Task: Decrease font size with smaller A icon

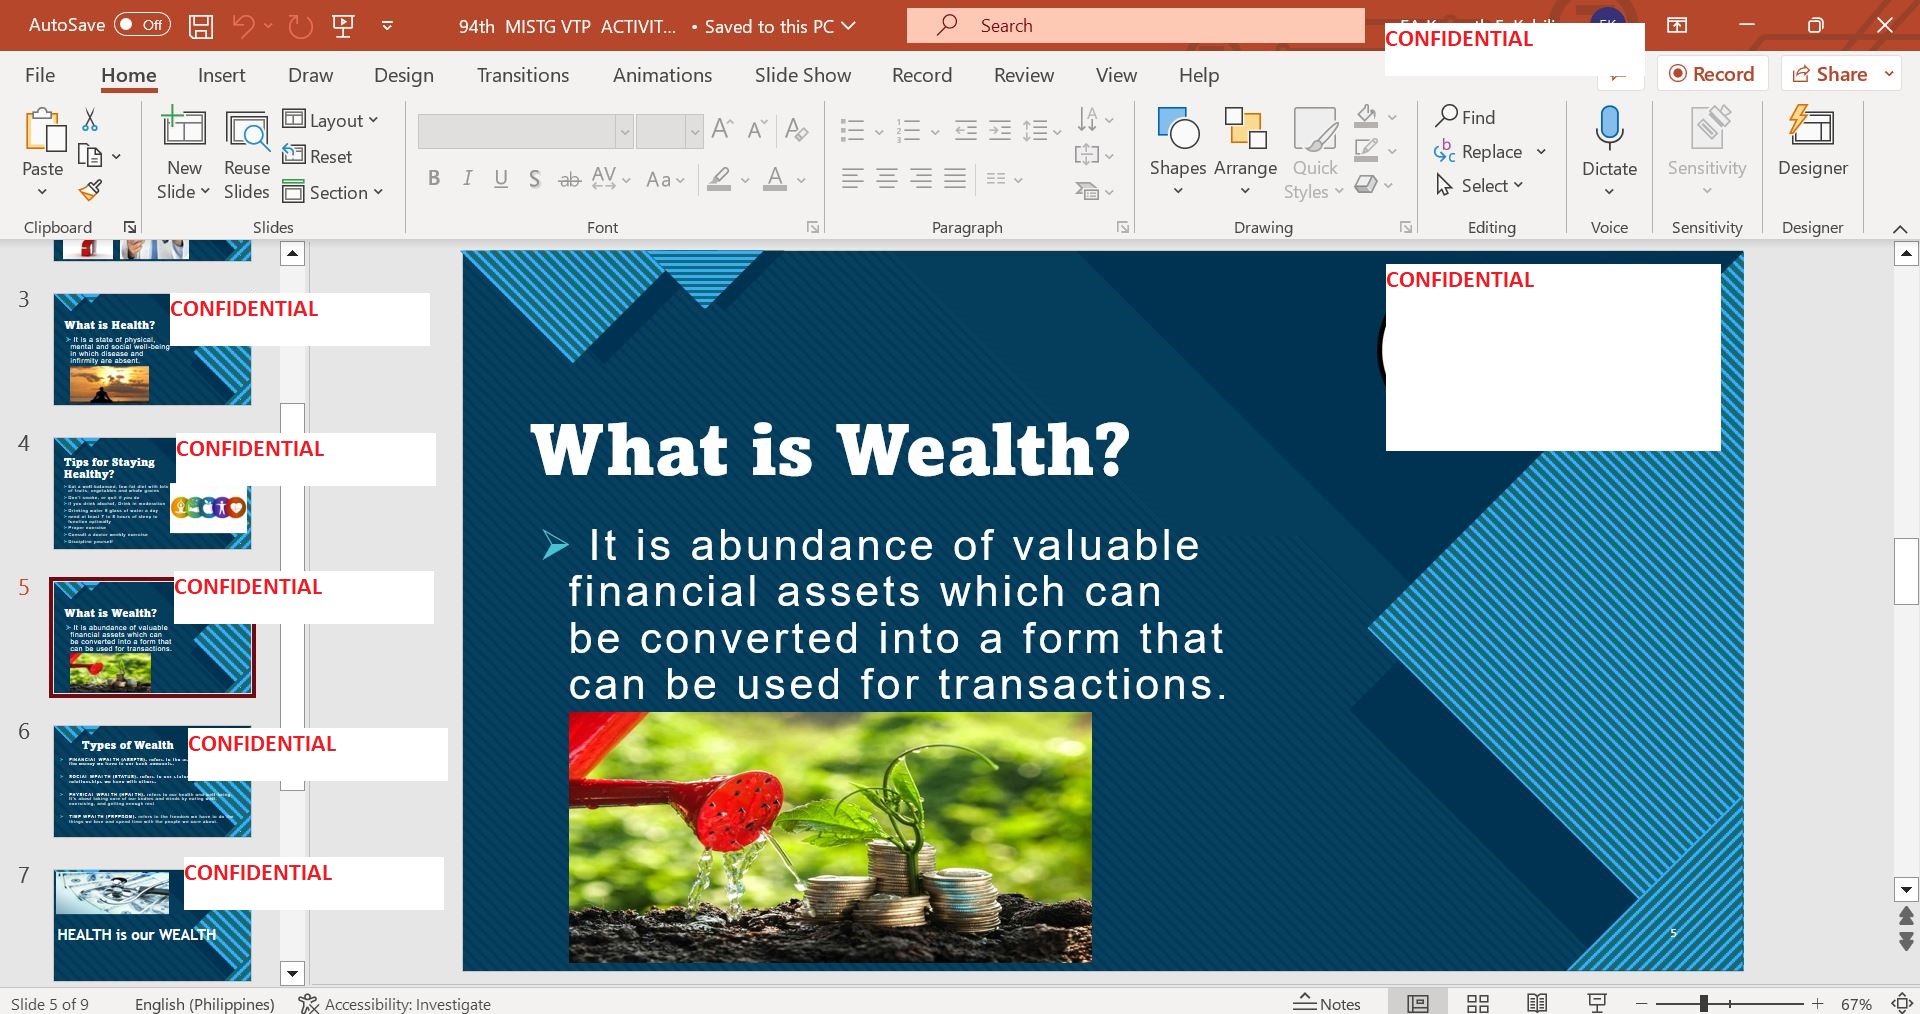Action: pos(757,128)
